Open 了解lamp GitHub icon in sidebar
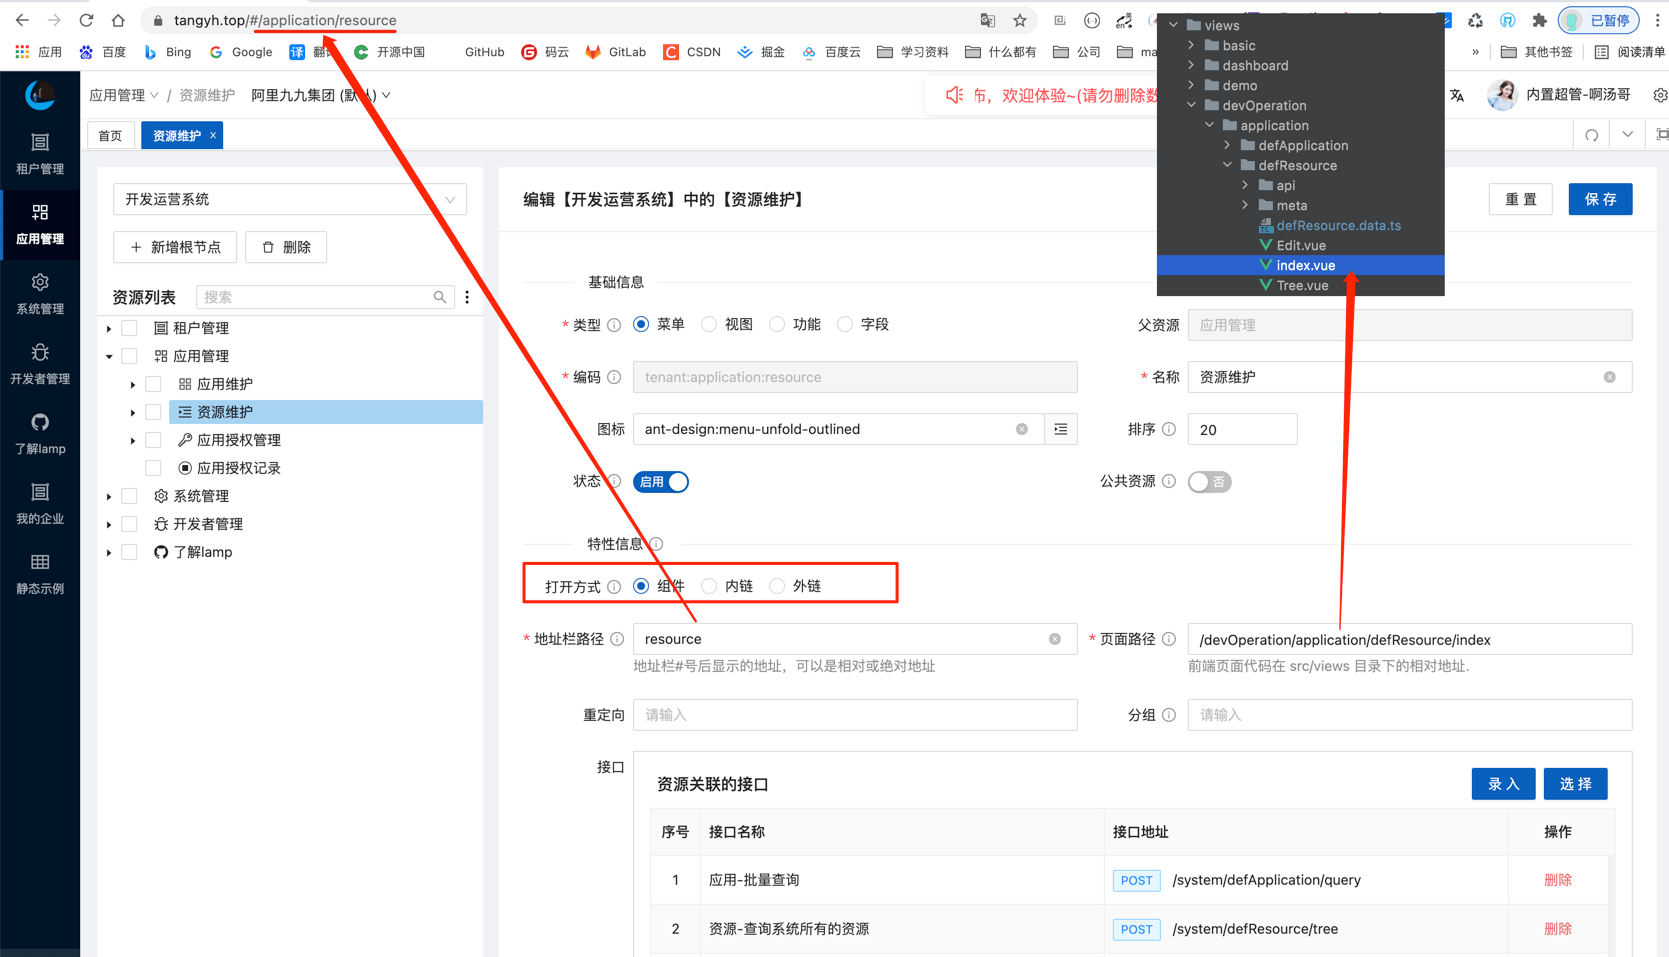The width and height of the screenshot is (1669, 957). point(40,434)
